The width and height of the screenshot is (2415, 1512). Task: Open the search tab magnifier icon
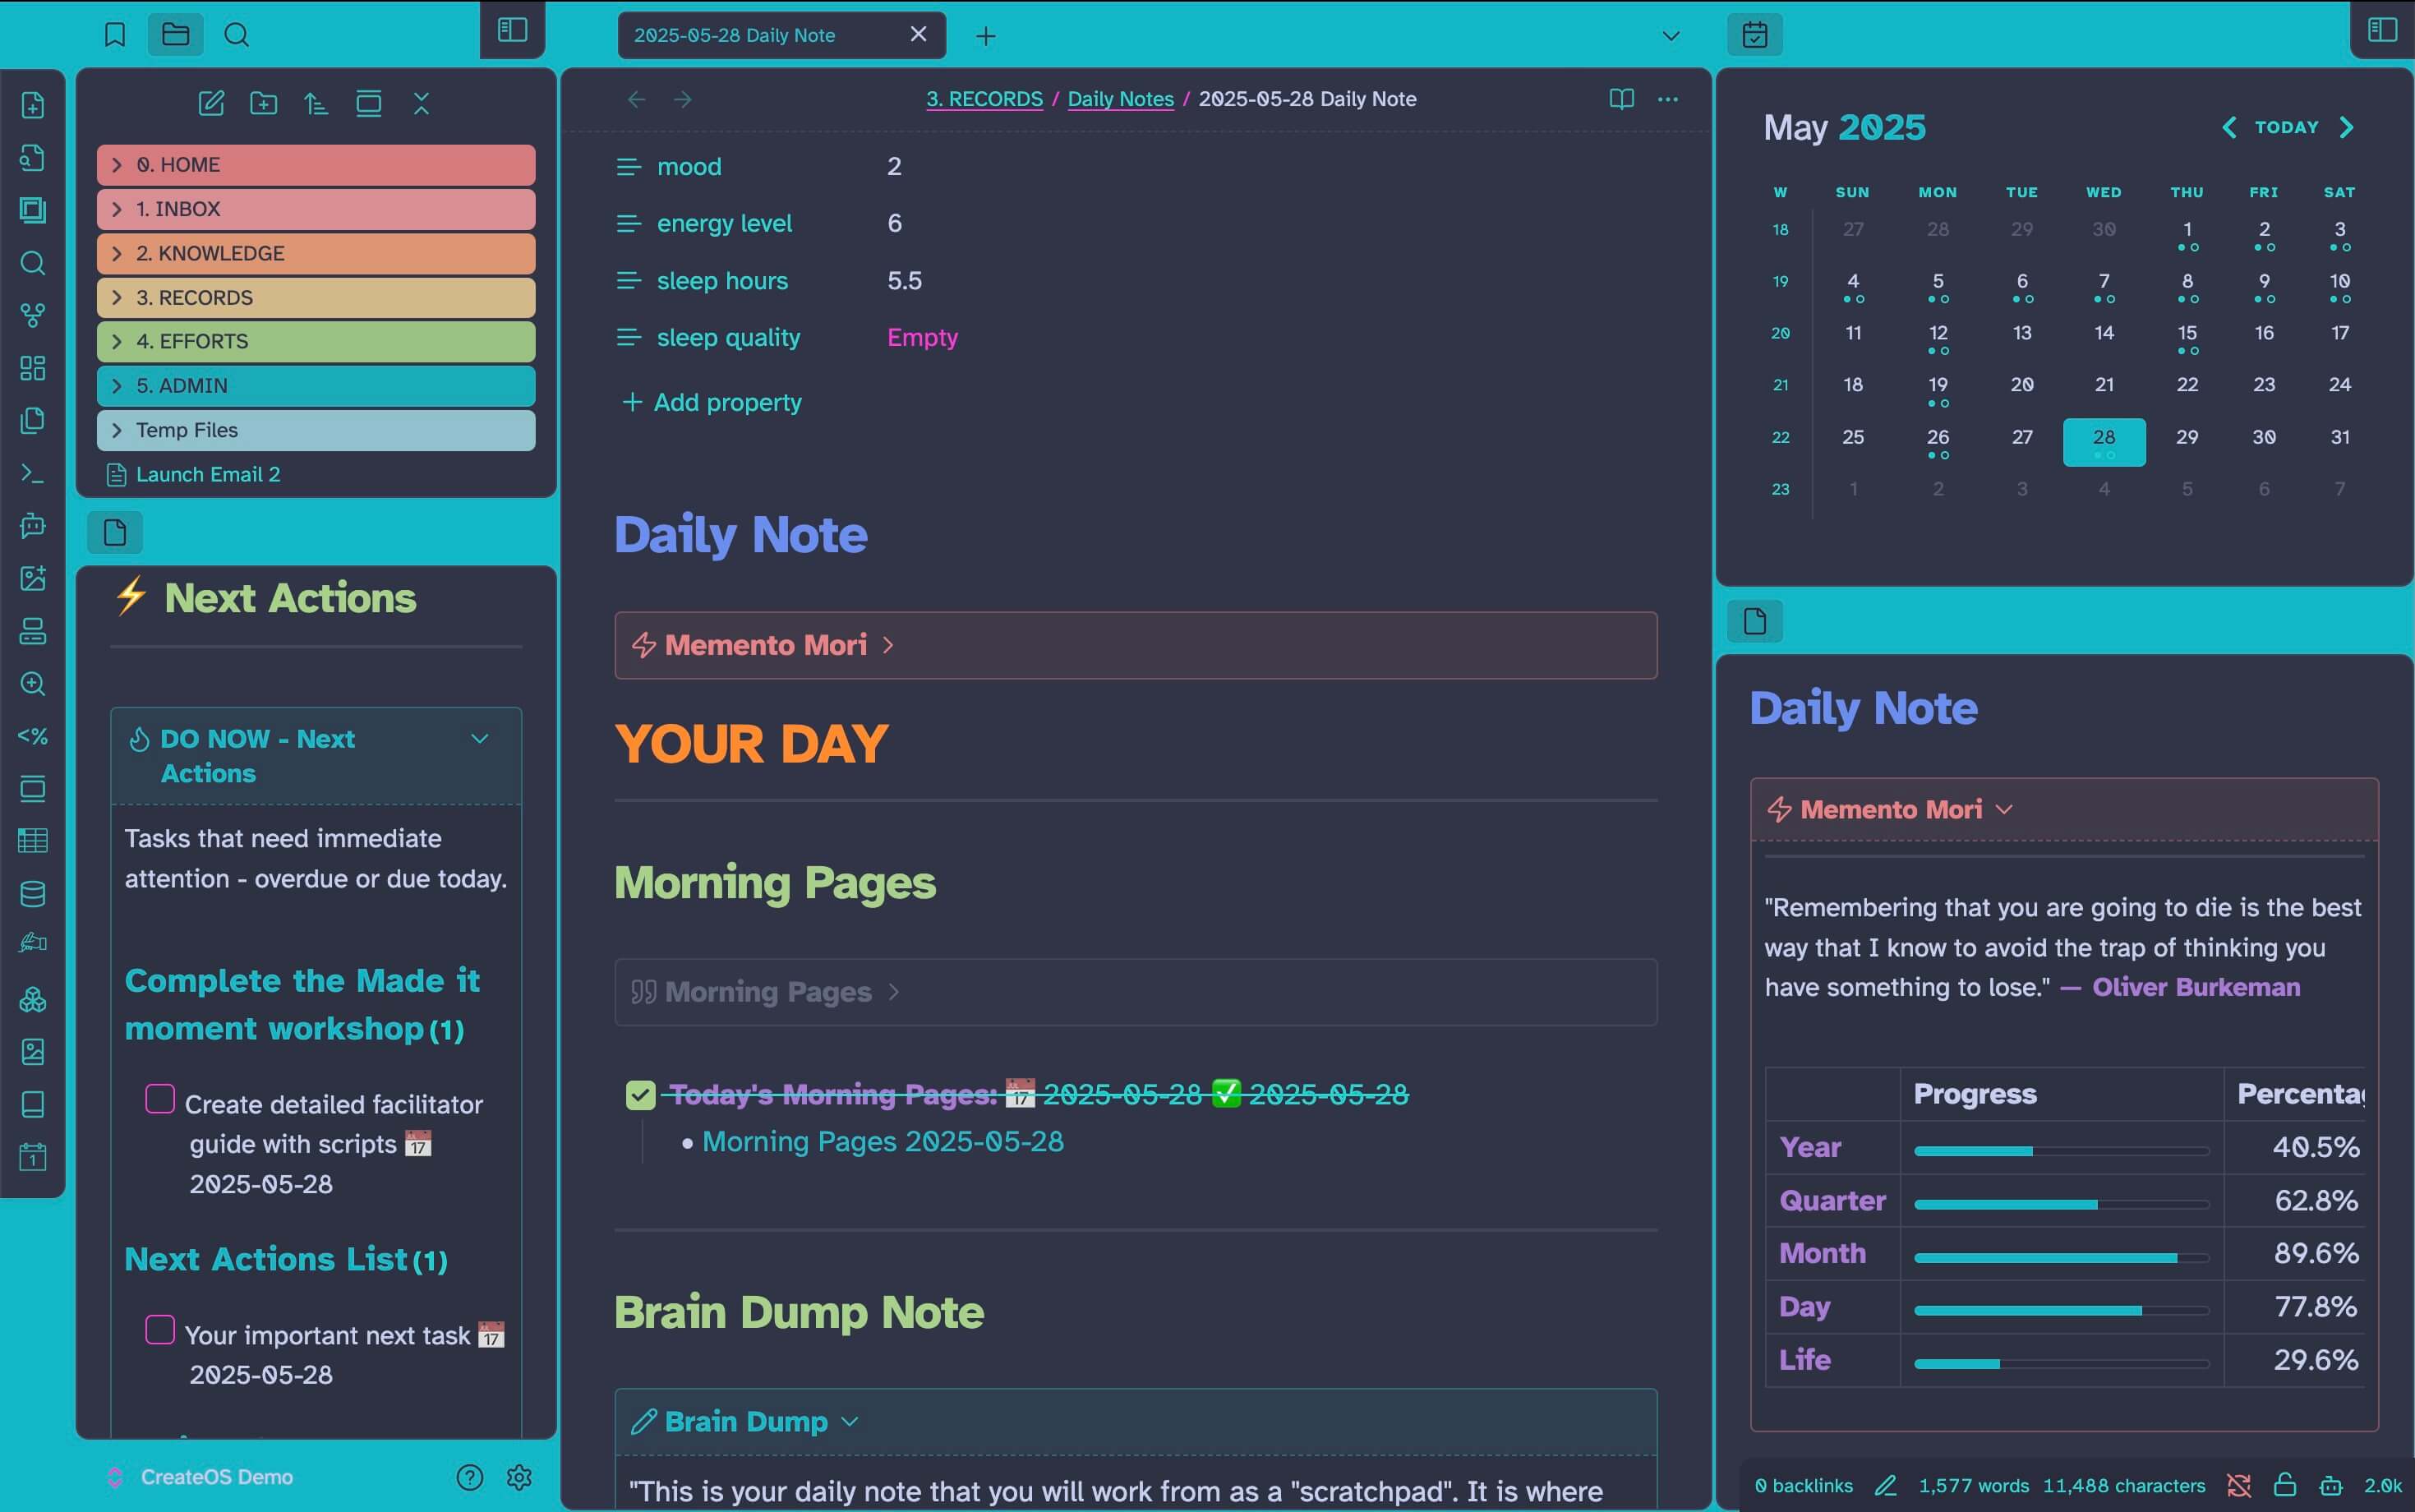[236, 35]
